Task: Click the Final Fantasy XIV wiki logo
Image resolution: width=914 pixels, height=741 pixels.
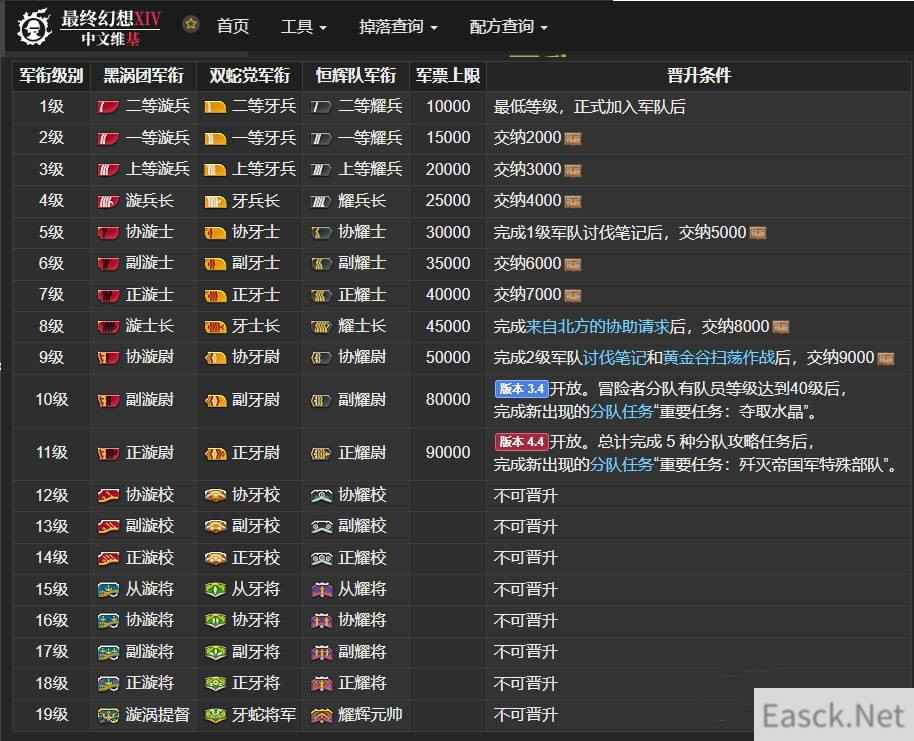Action: (89, 27)
